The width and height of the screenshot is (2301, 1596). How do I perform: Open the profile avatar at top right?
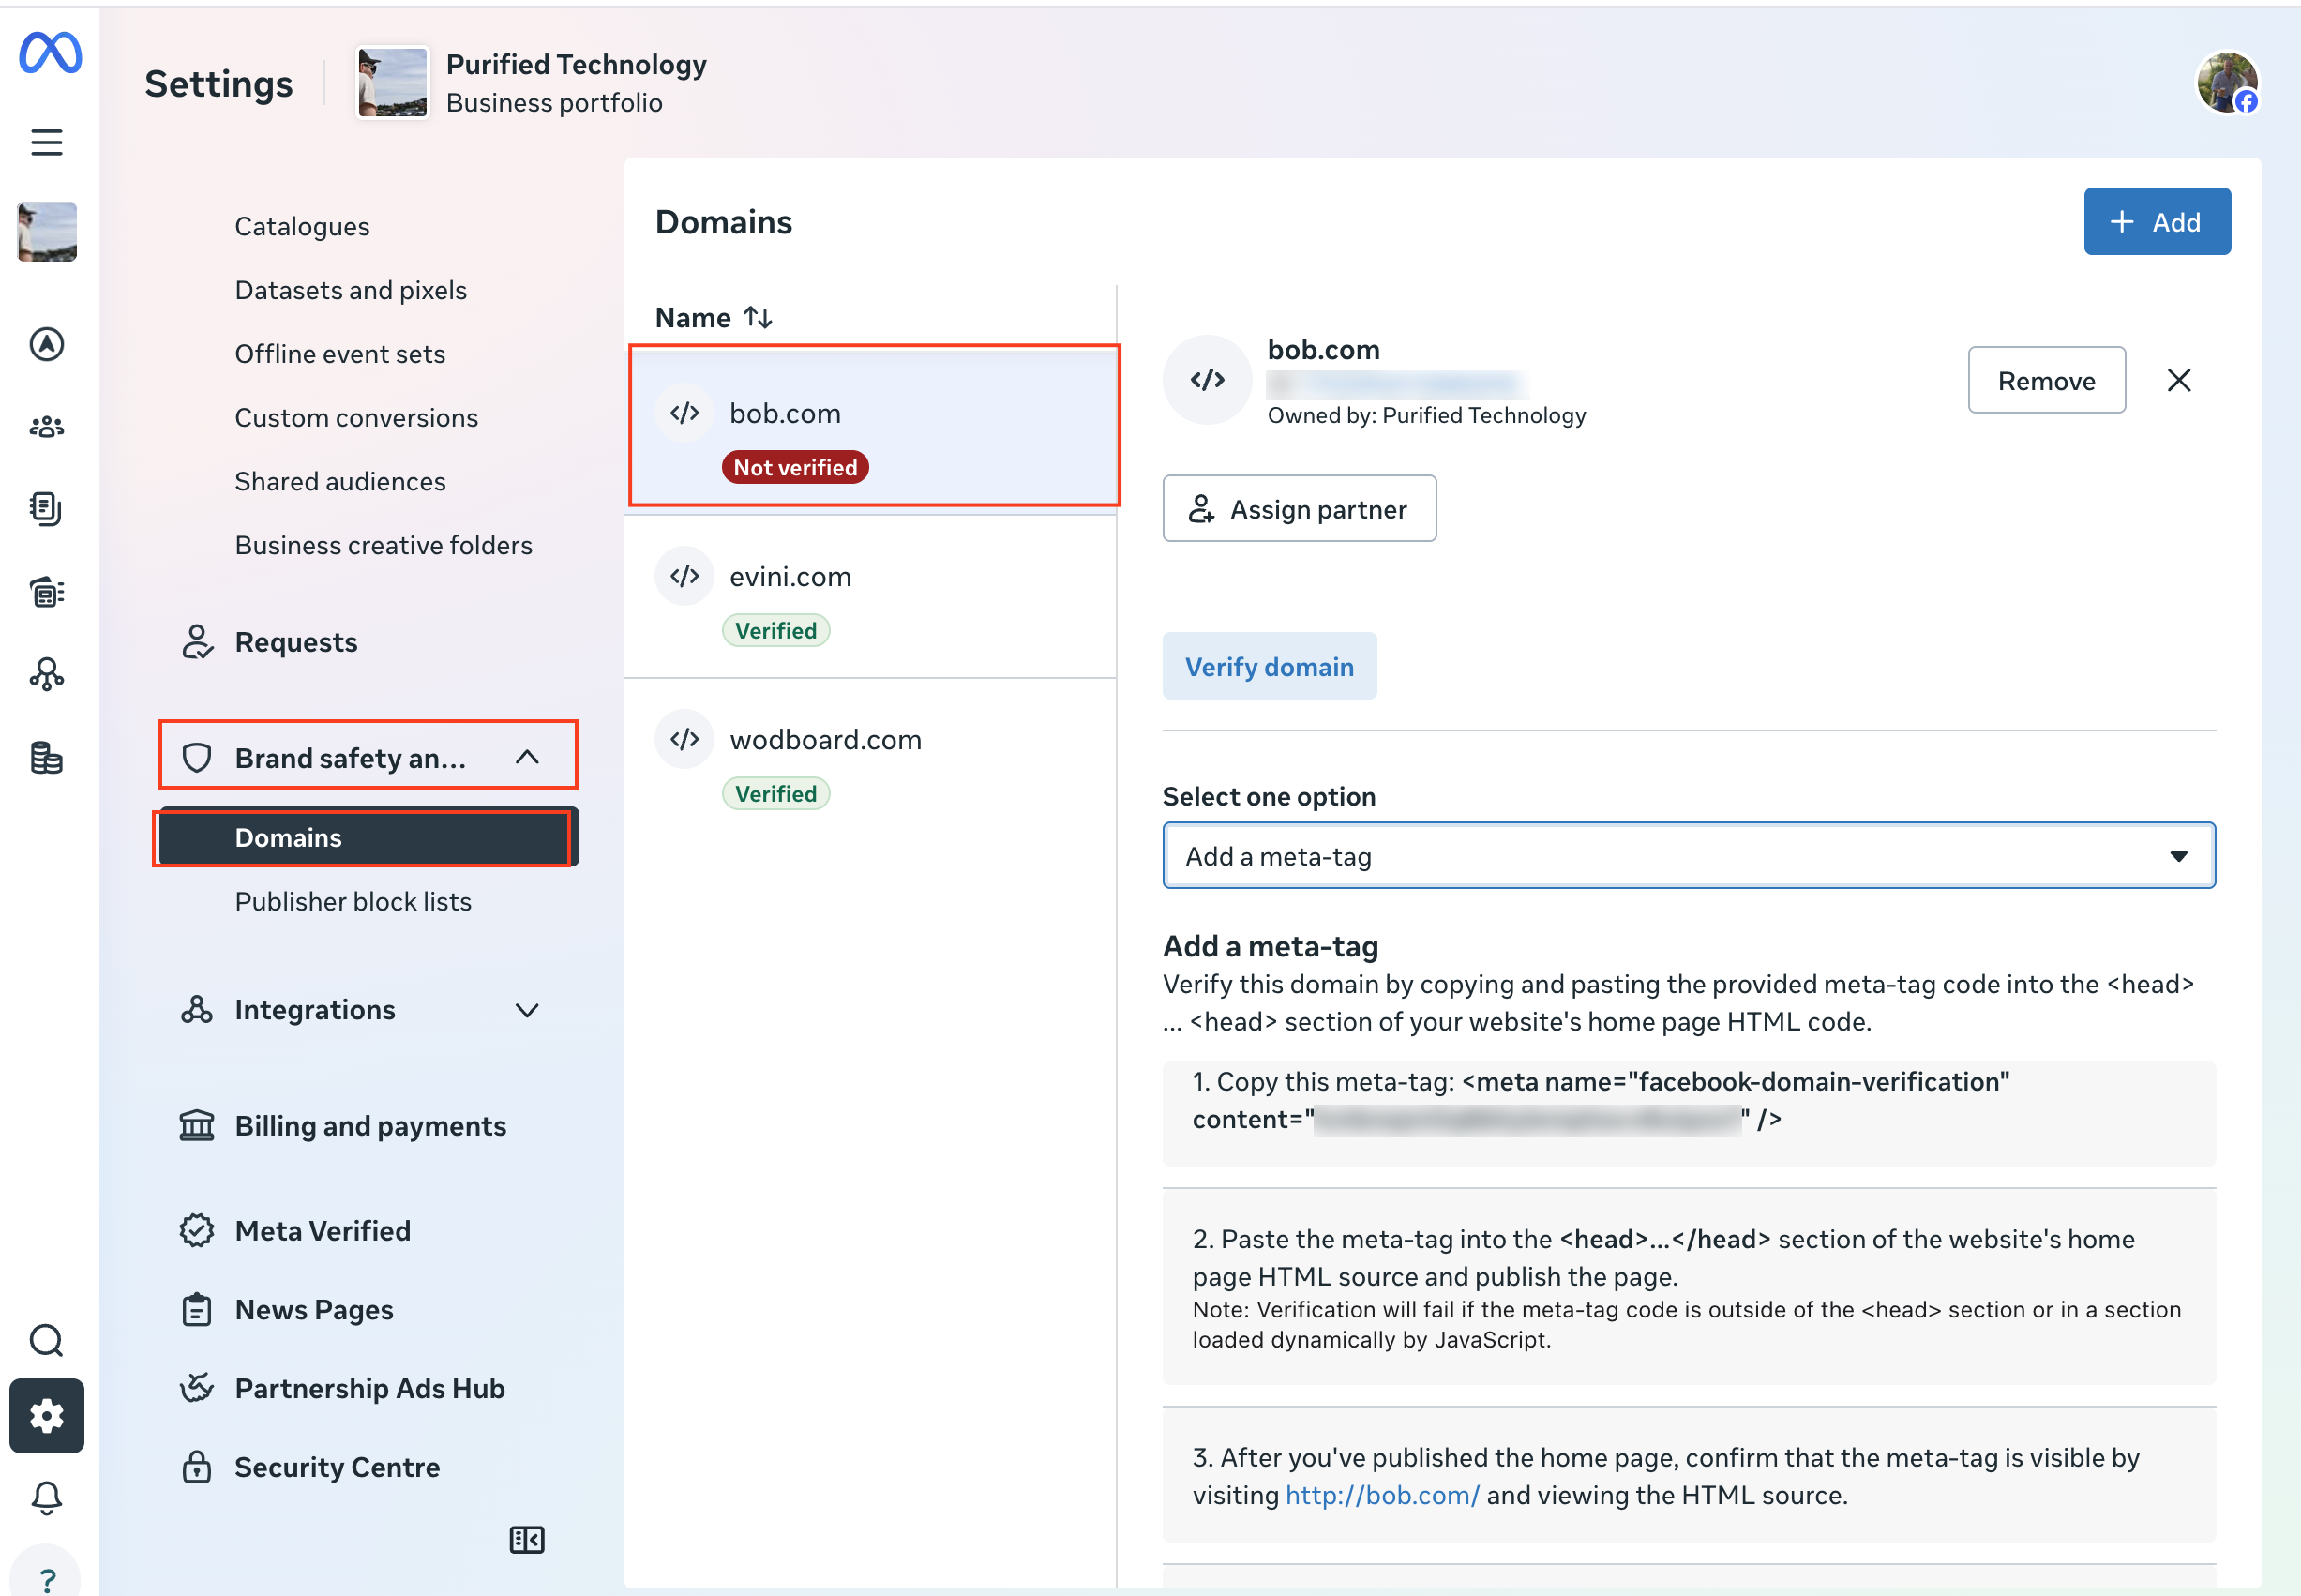click(2227, 83)
